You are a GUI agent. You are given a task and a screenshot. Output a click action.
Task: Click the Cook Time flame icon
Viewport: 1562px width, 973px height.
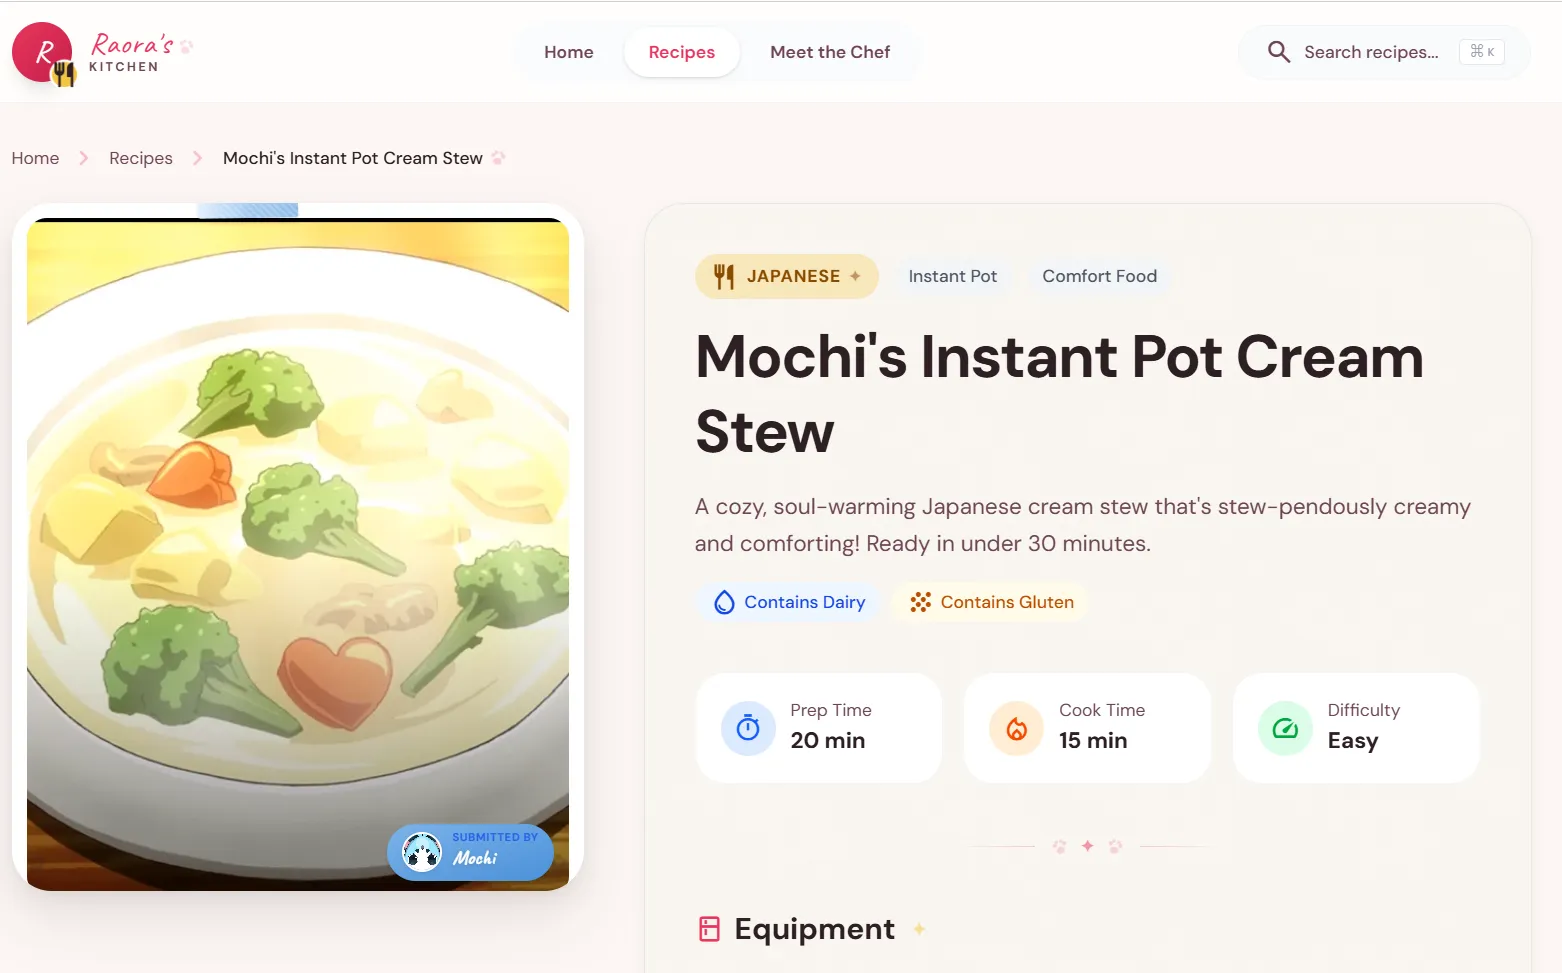1016,728
